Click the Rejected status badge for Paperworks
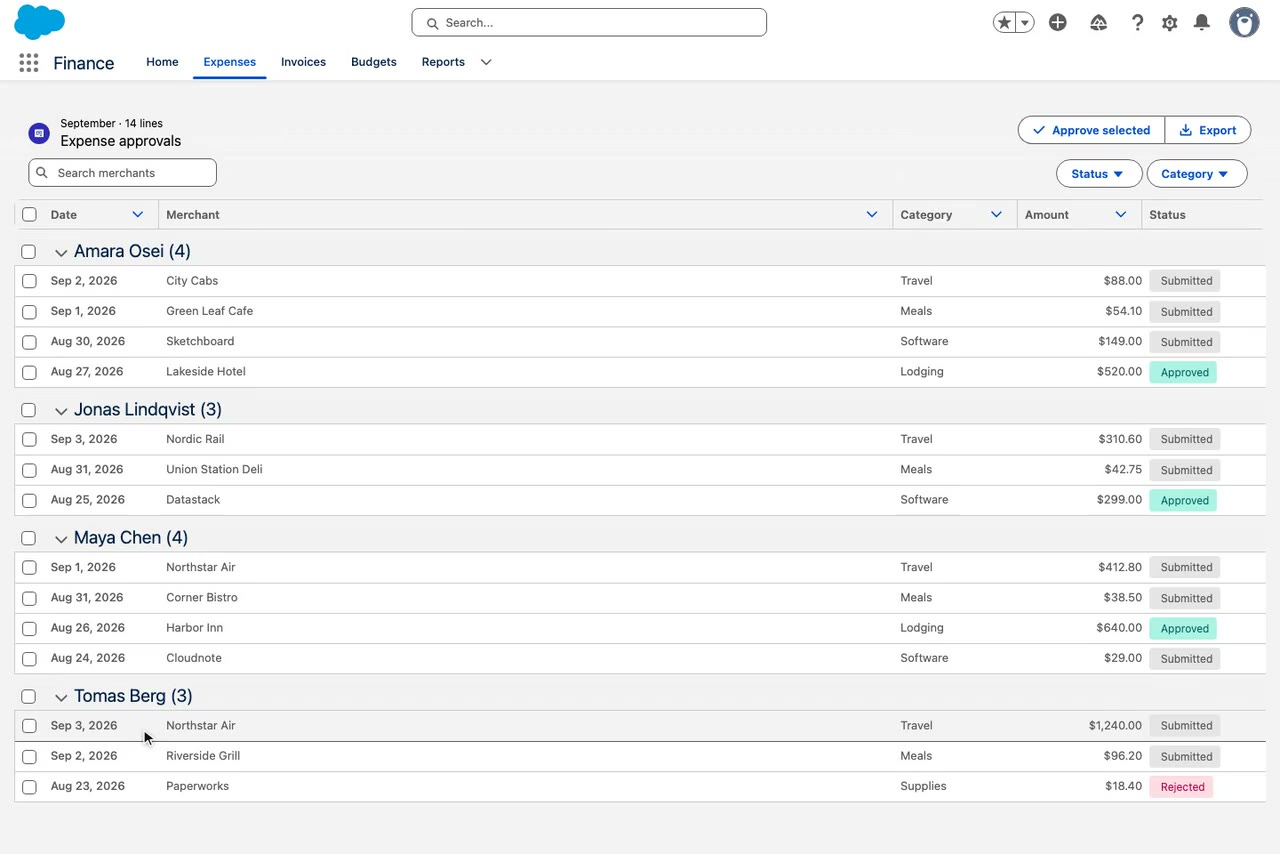The height and width of the screenshot is (854, 1280). 1182,787
